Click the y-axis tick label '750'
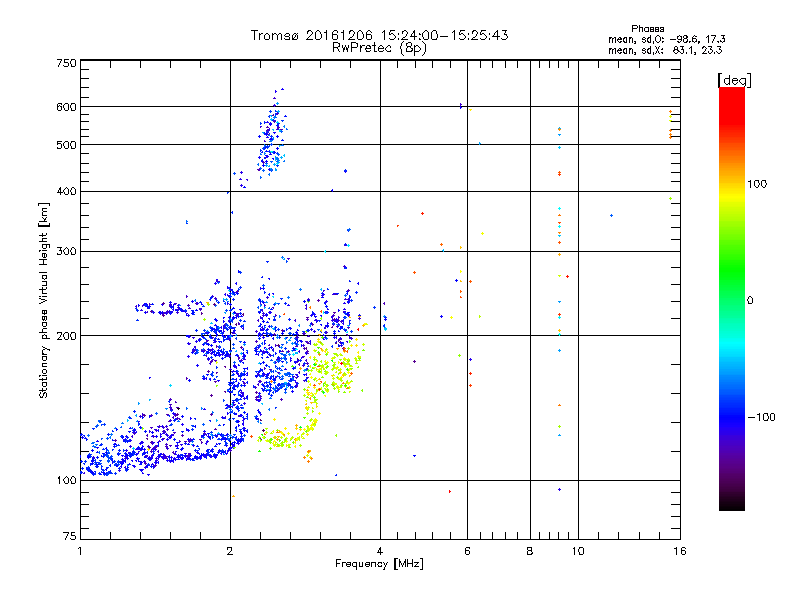Screen dimensions: 800x600 click(67, 63)
